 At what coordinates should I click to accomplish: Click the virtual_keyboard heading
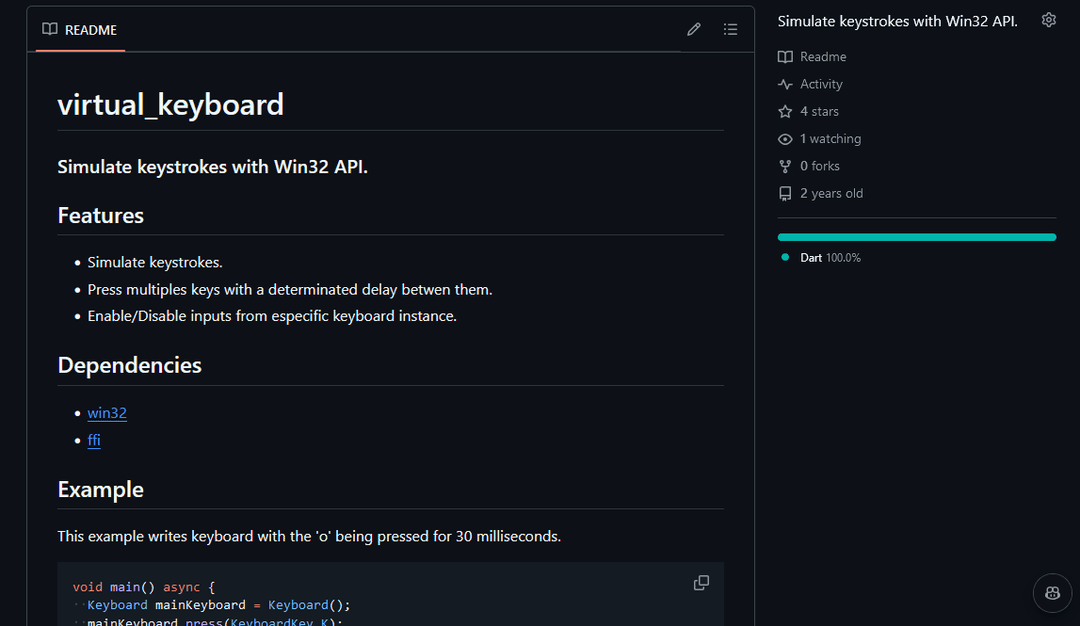coord(170,104)
